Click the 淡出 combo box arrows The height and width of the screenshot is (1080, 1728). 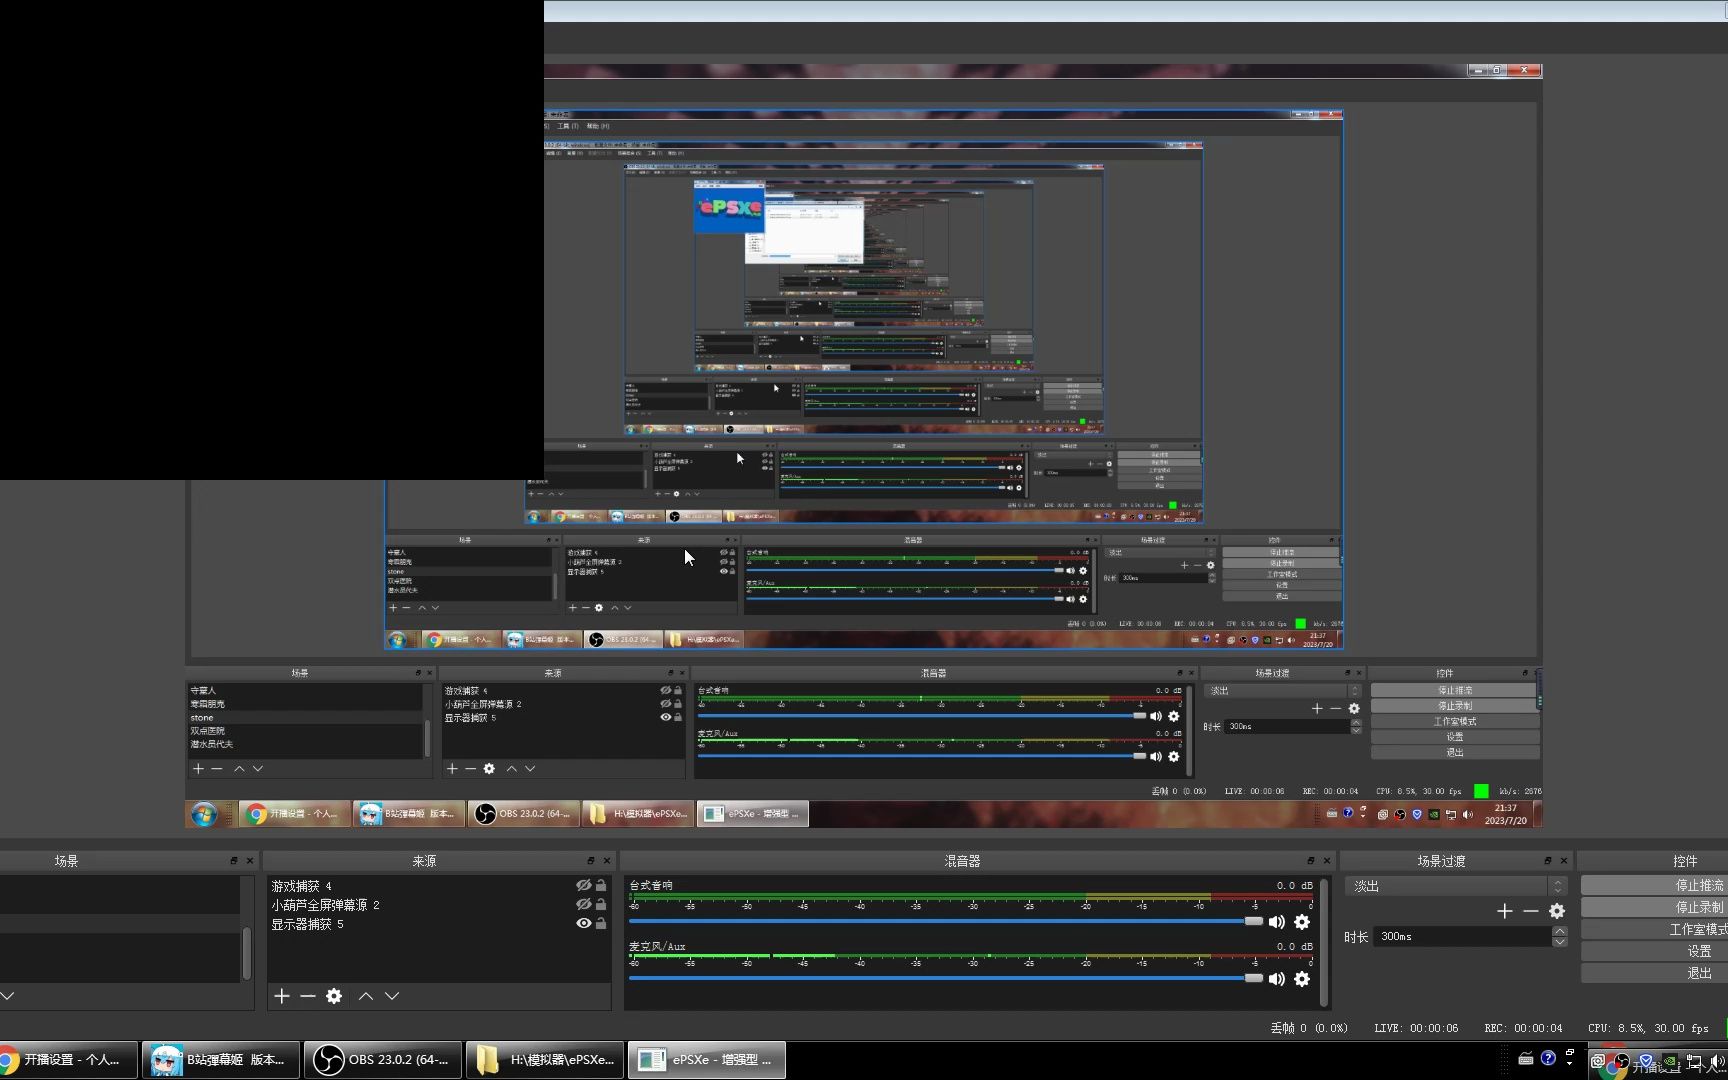pyautogui.click(x=1558, y=886)
